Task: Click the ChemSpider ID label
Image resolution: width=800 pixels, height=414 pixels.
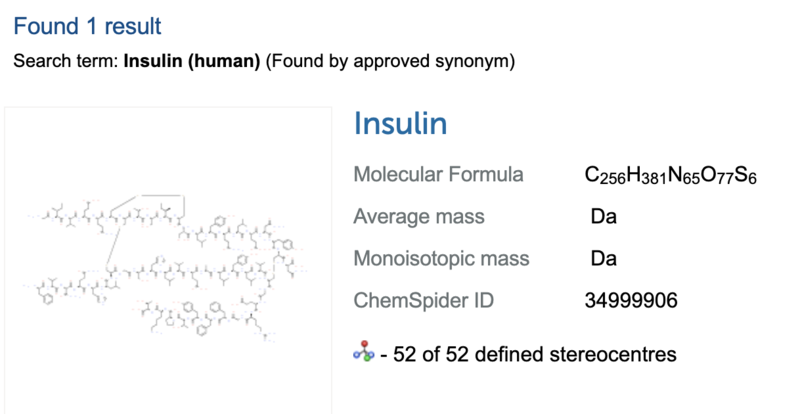Action: click(423, 300)
